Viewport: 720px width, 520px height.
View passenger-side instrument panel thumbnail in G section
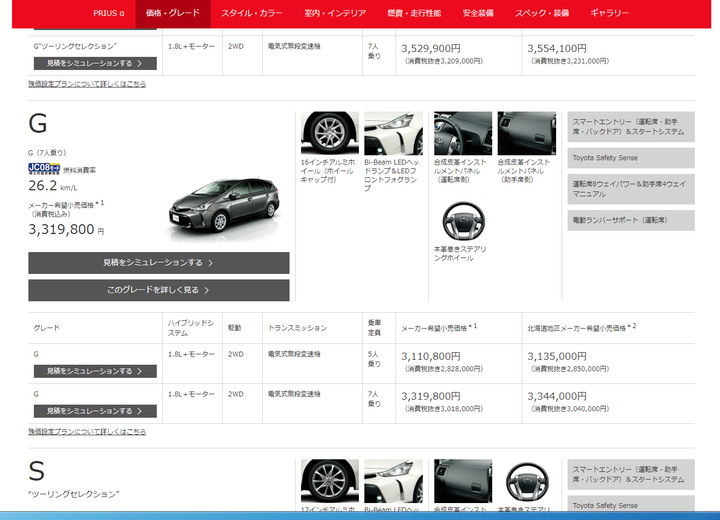[527, 133]
